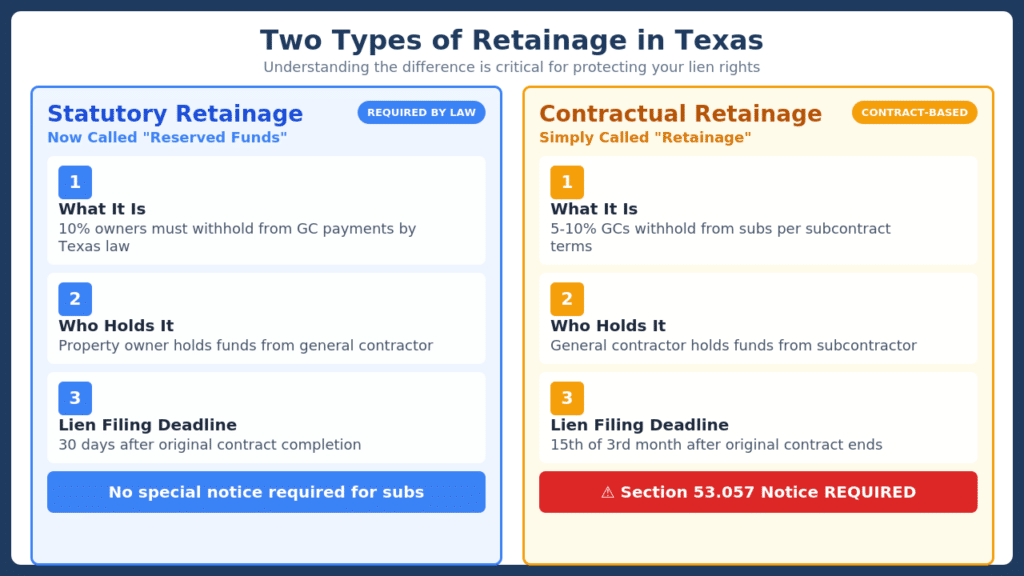This screenshot has height=576, width=1024.
Task: Click the blue number 3 icon in Statutory card
Action: [x=75, y=398]
